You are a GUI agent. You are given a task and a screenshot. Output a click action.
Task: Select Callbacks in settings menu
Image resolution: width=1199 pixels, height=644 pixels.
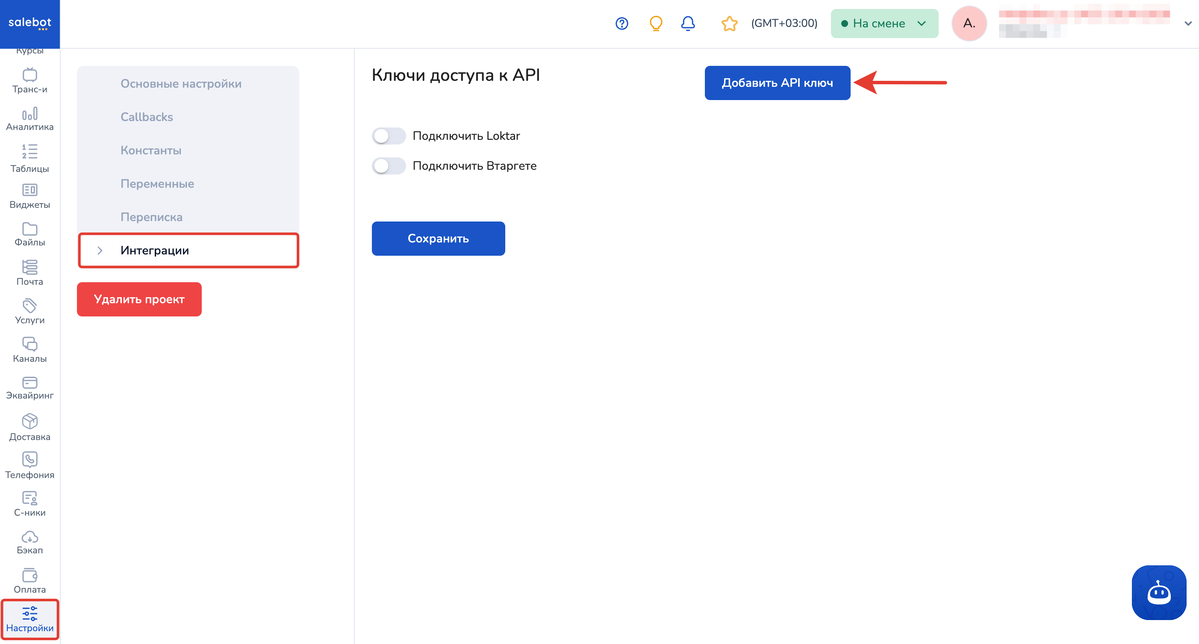pos(147,117)
